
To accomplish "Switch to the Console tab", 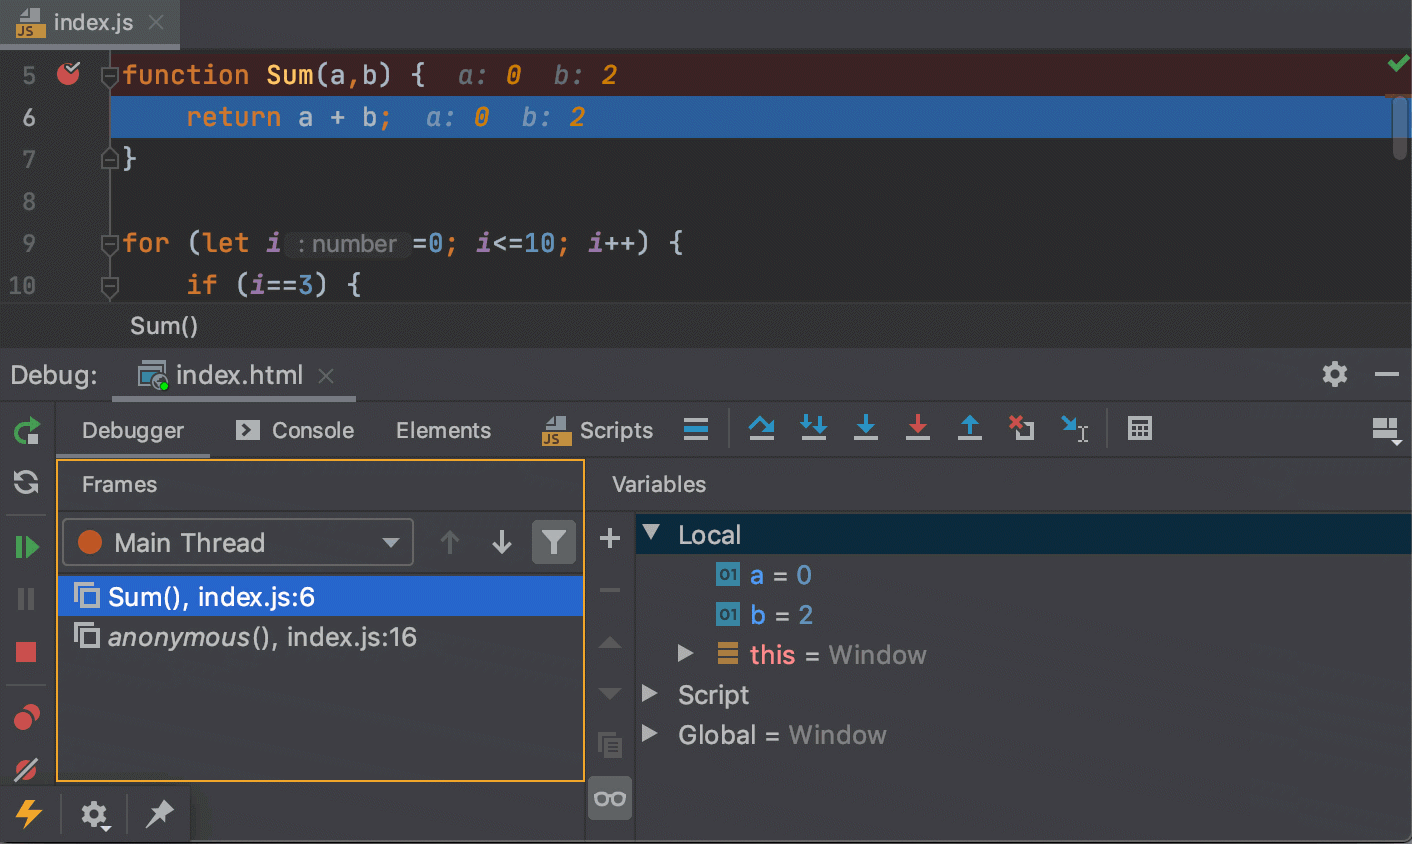I will pyautogui.click(x=295, y=431).
